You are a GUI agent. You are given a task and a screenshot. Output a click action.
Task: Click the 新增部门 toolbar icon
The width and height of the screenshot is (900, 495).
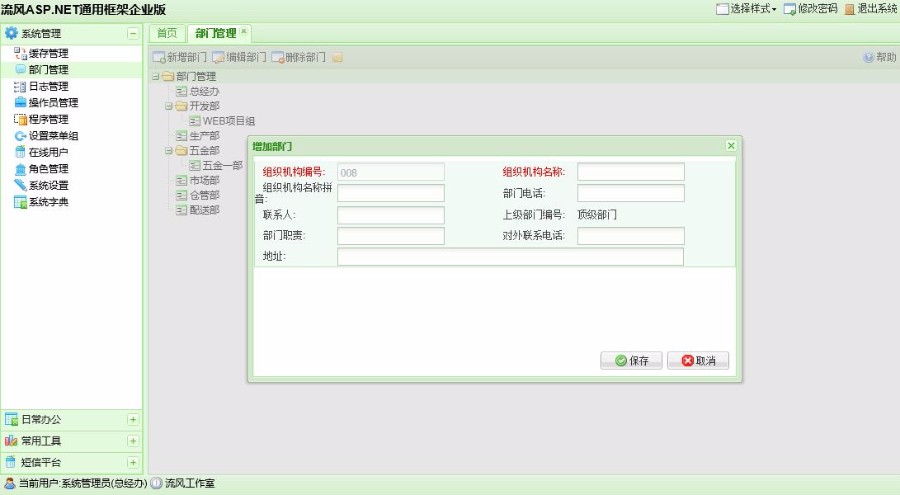159,57
